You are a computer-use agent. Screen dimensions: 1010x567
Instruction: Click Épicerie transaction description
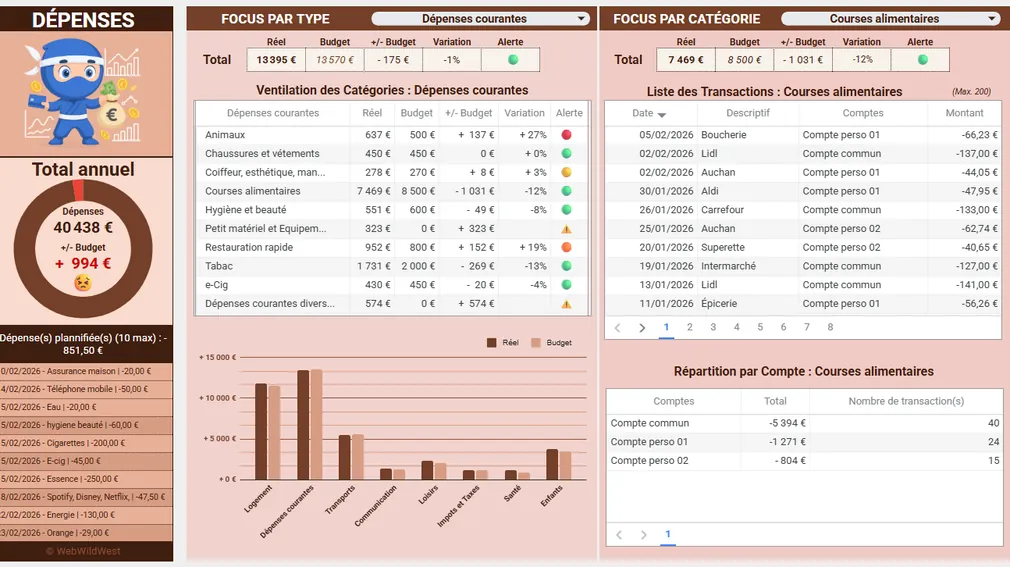[x=719, y=303]
